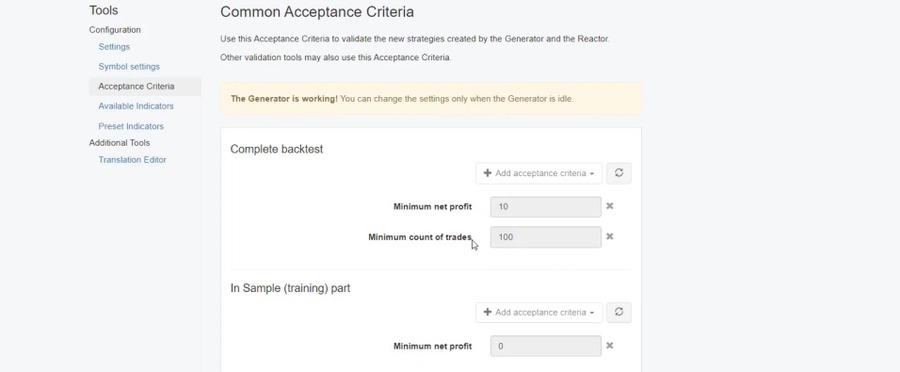
Task: Click the Minimum count of trades field showing 100
Action: pos(545,237)
